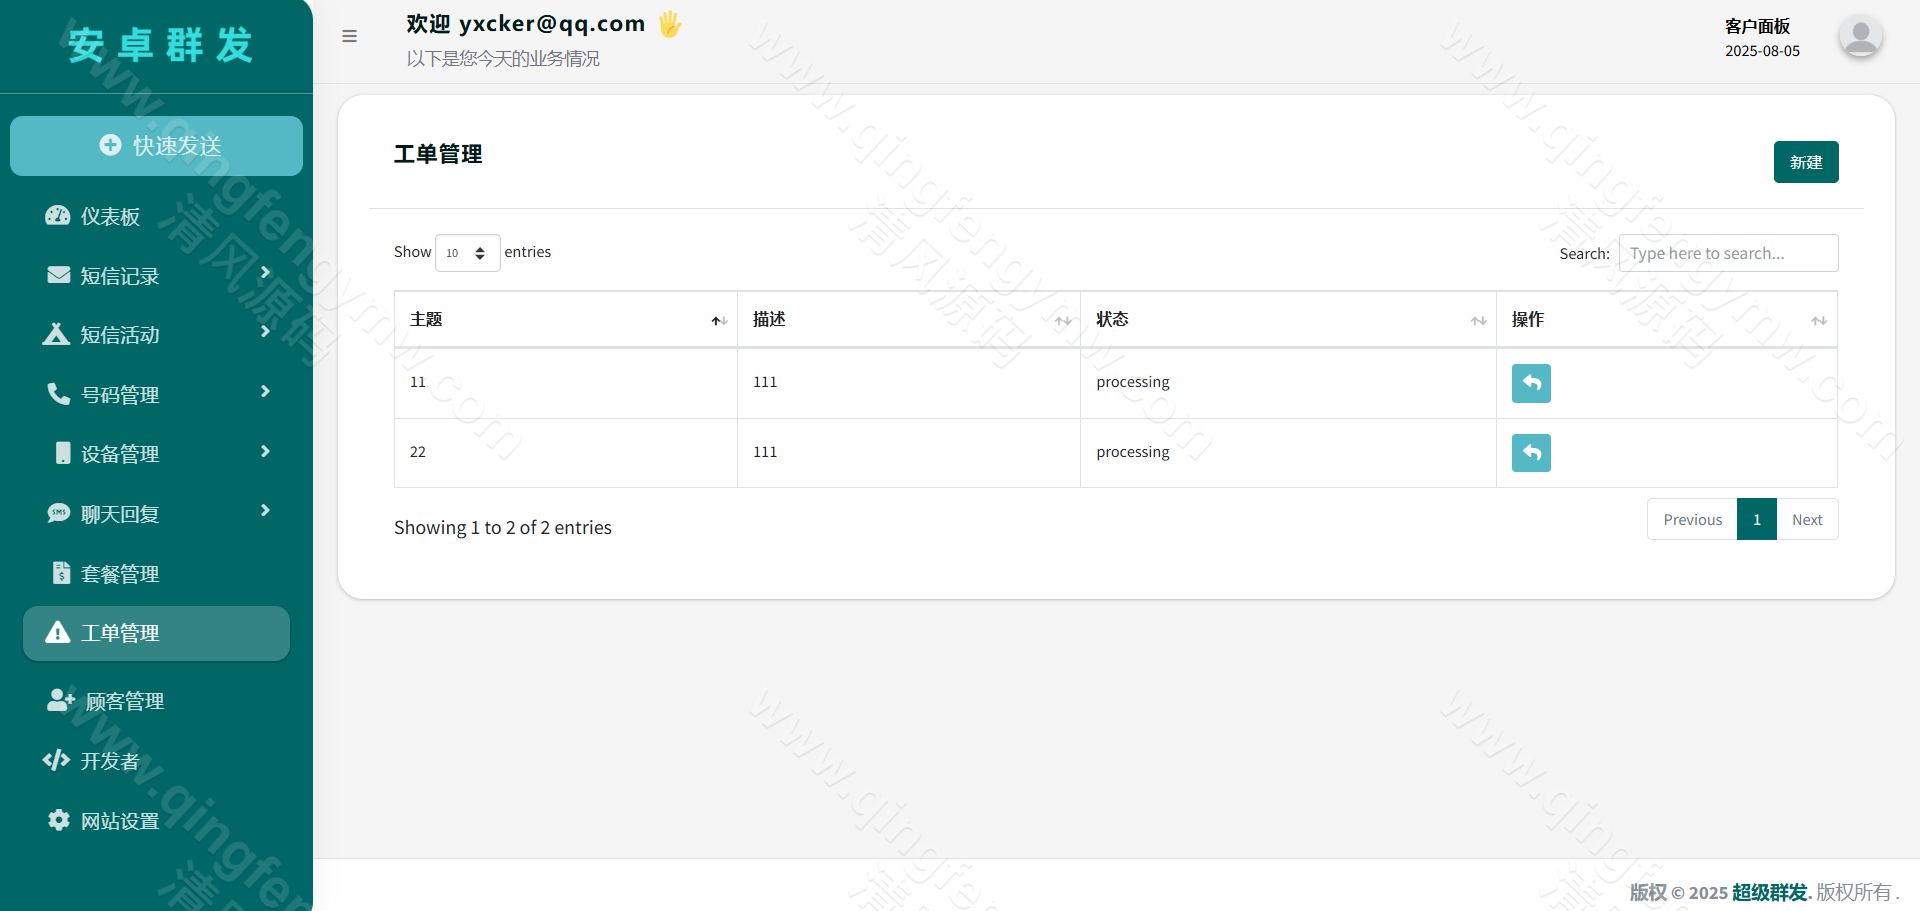Click the 设备管理 device icon

[63, 453]
